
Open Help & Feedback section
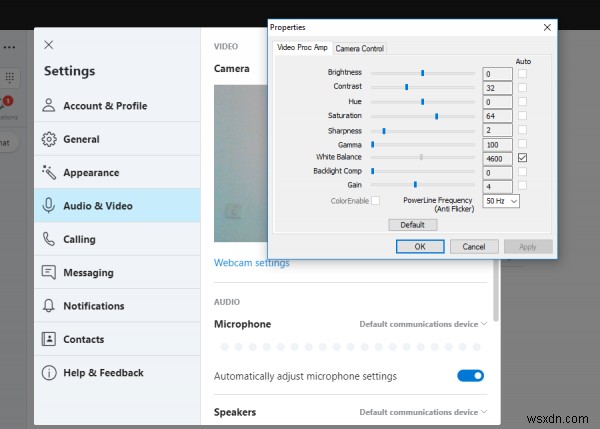pos(117,373)
